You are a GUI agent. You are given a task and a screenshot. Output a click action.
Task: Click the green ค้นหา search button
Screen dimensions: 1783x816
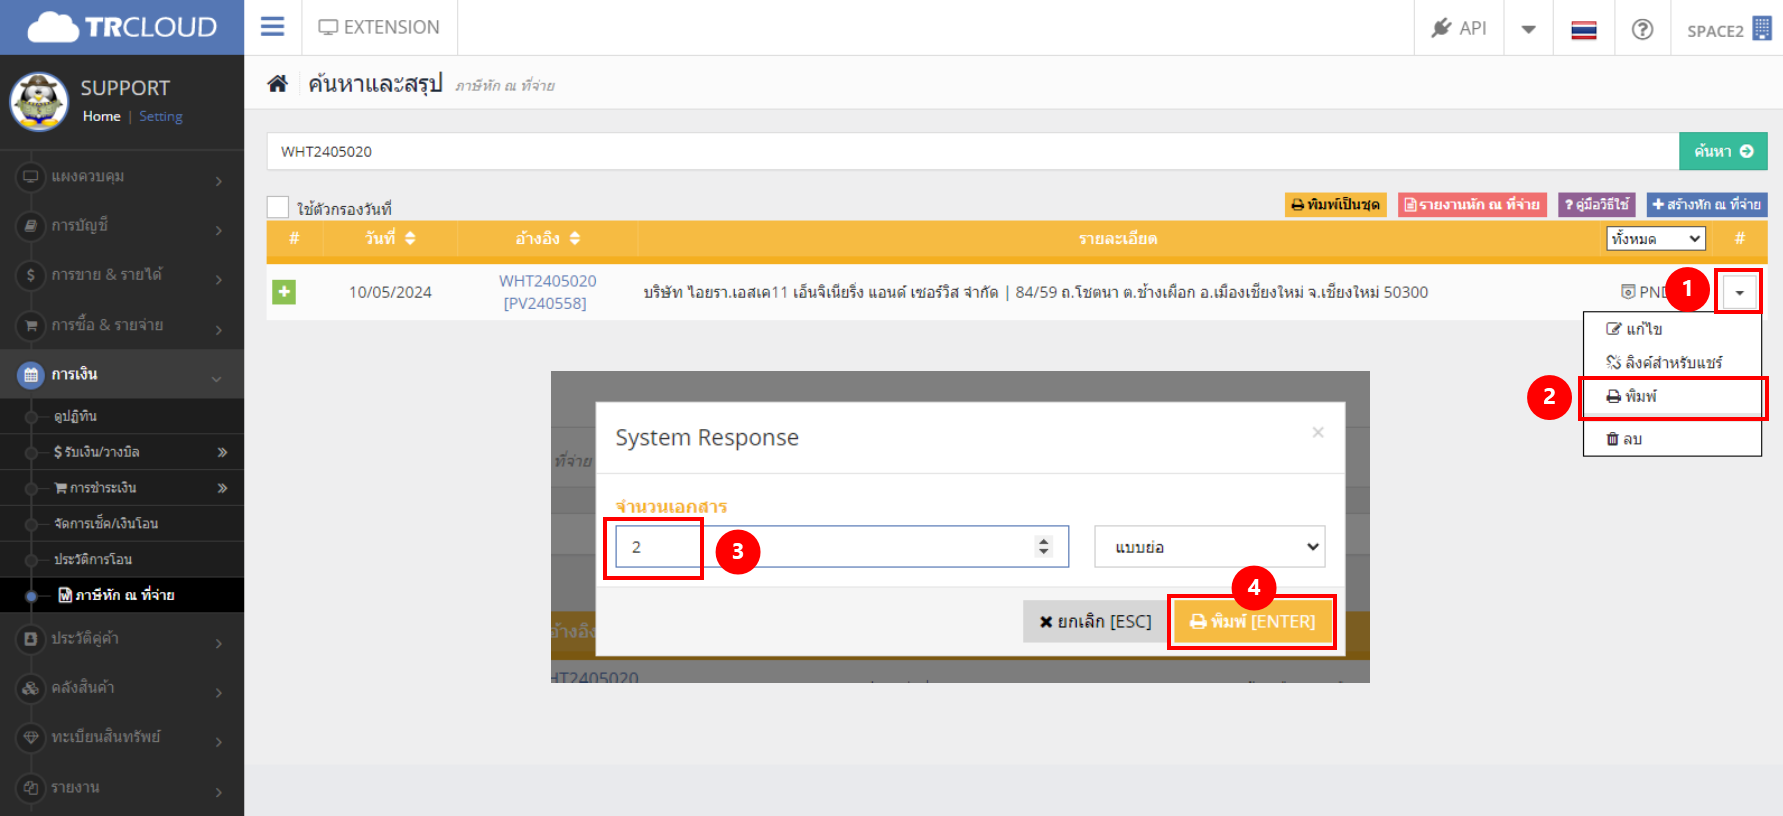[1723, 151]
